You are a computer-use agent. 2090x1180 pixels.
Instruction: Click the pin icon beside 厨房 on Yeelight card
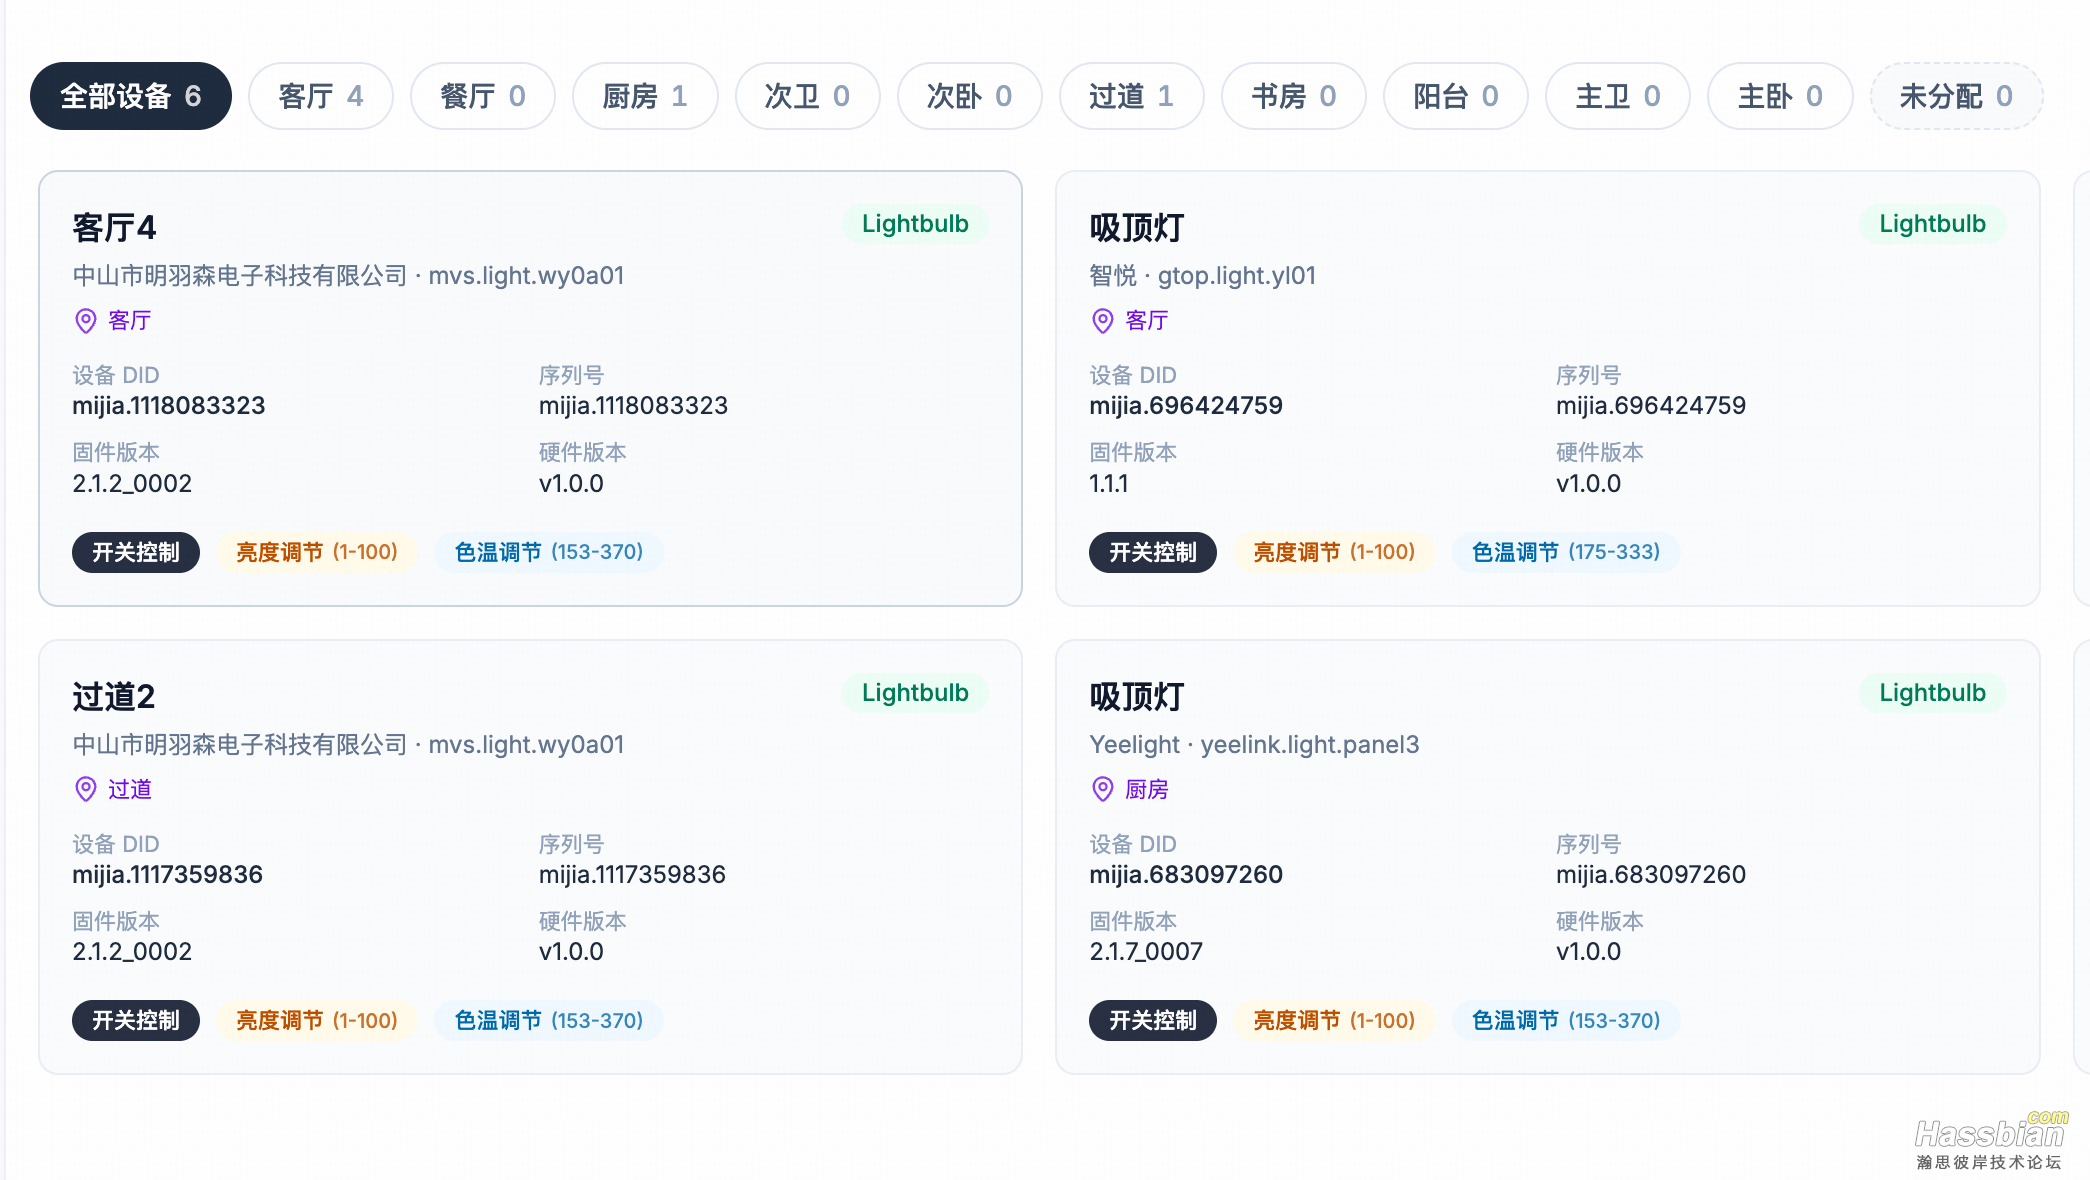pos(1103,790)
